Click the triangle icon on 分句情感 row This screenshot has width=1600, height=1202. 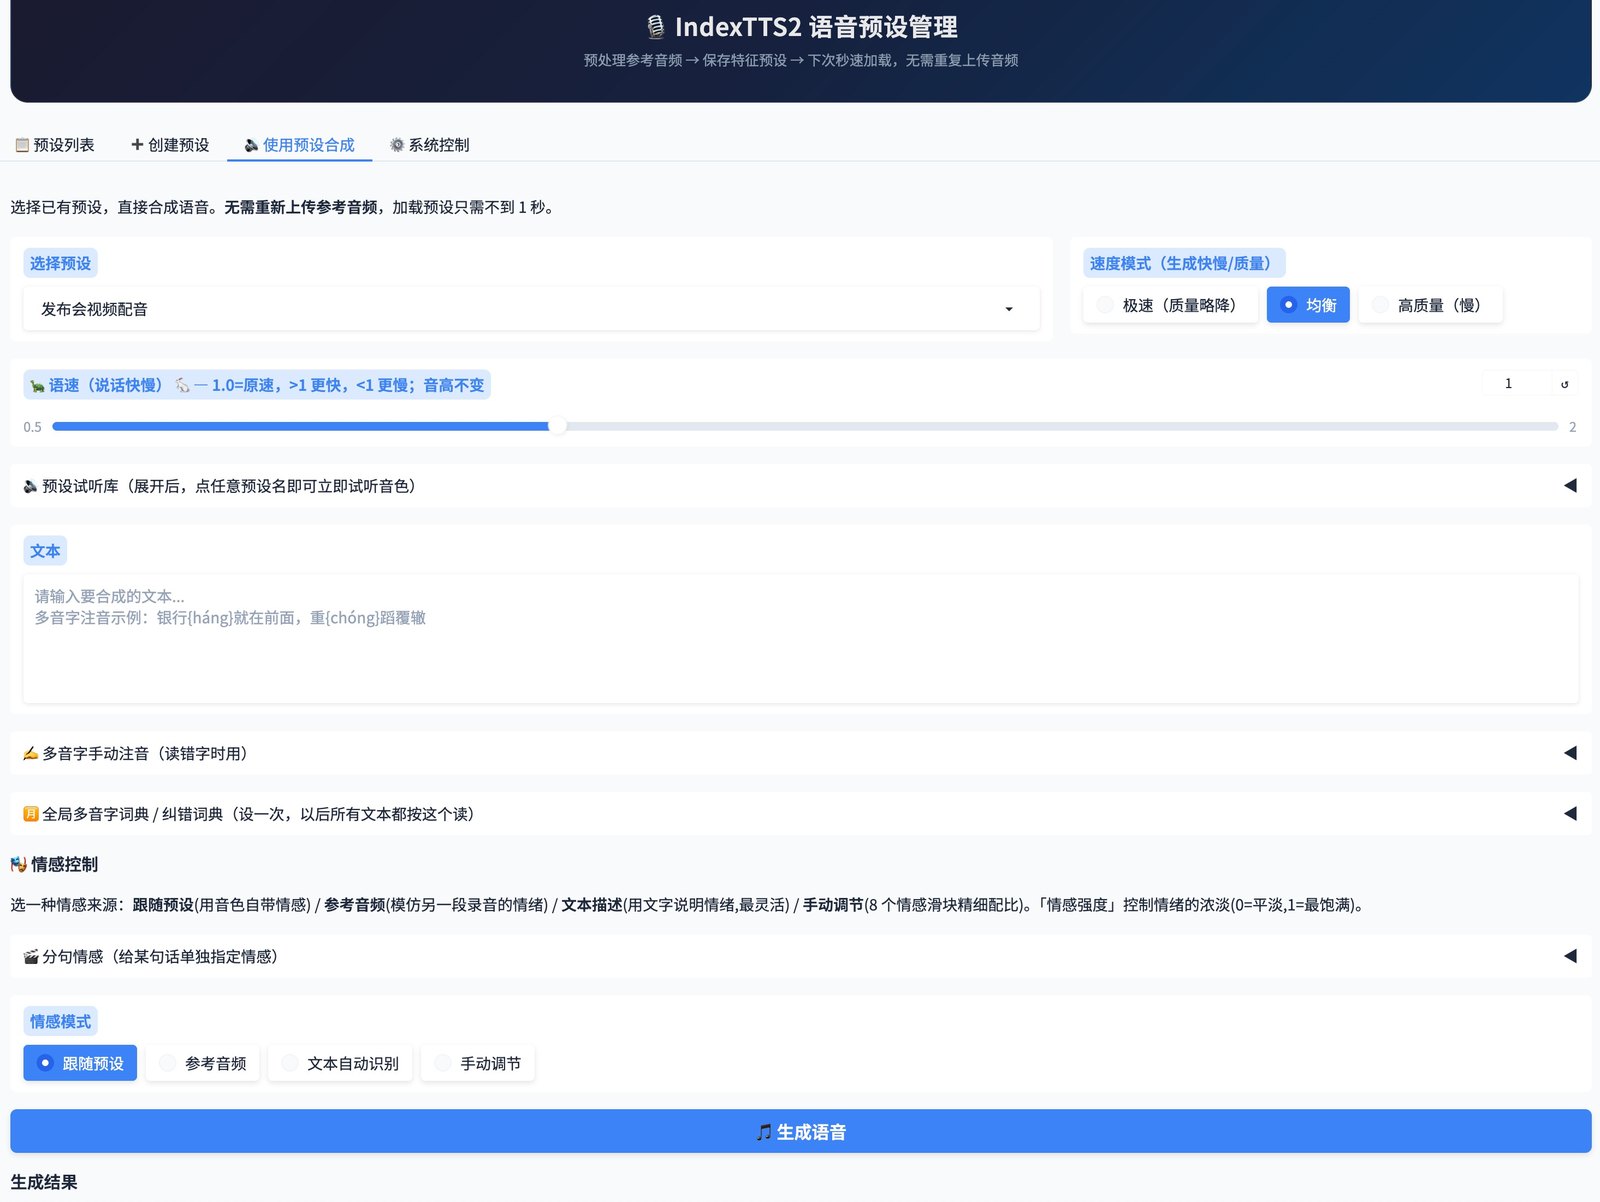[1570, 956]
